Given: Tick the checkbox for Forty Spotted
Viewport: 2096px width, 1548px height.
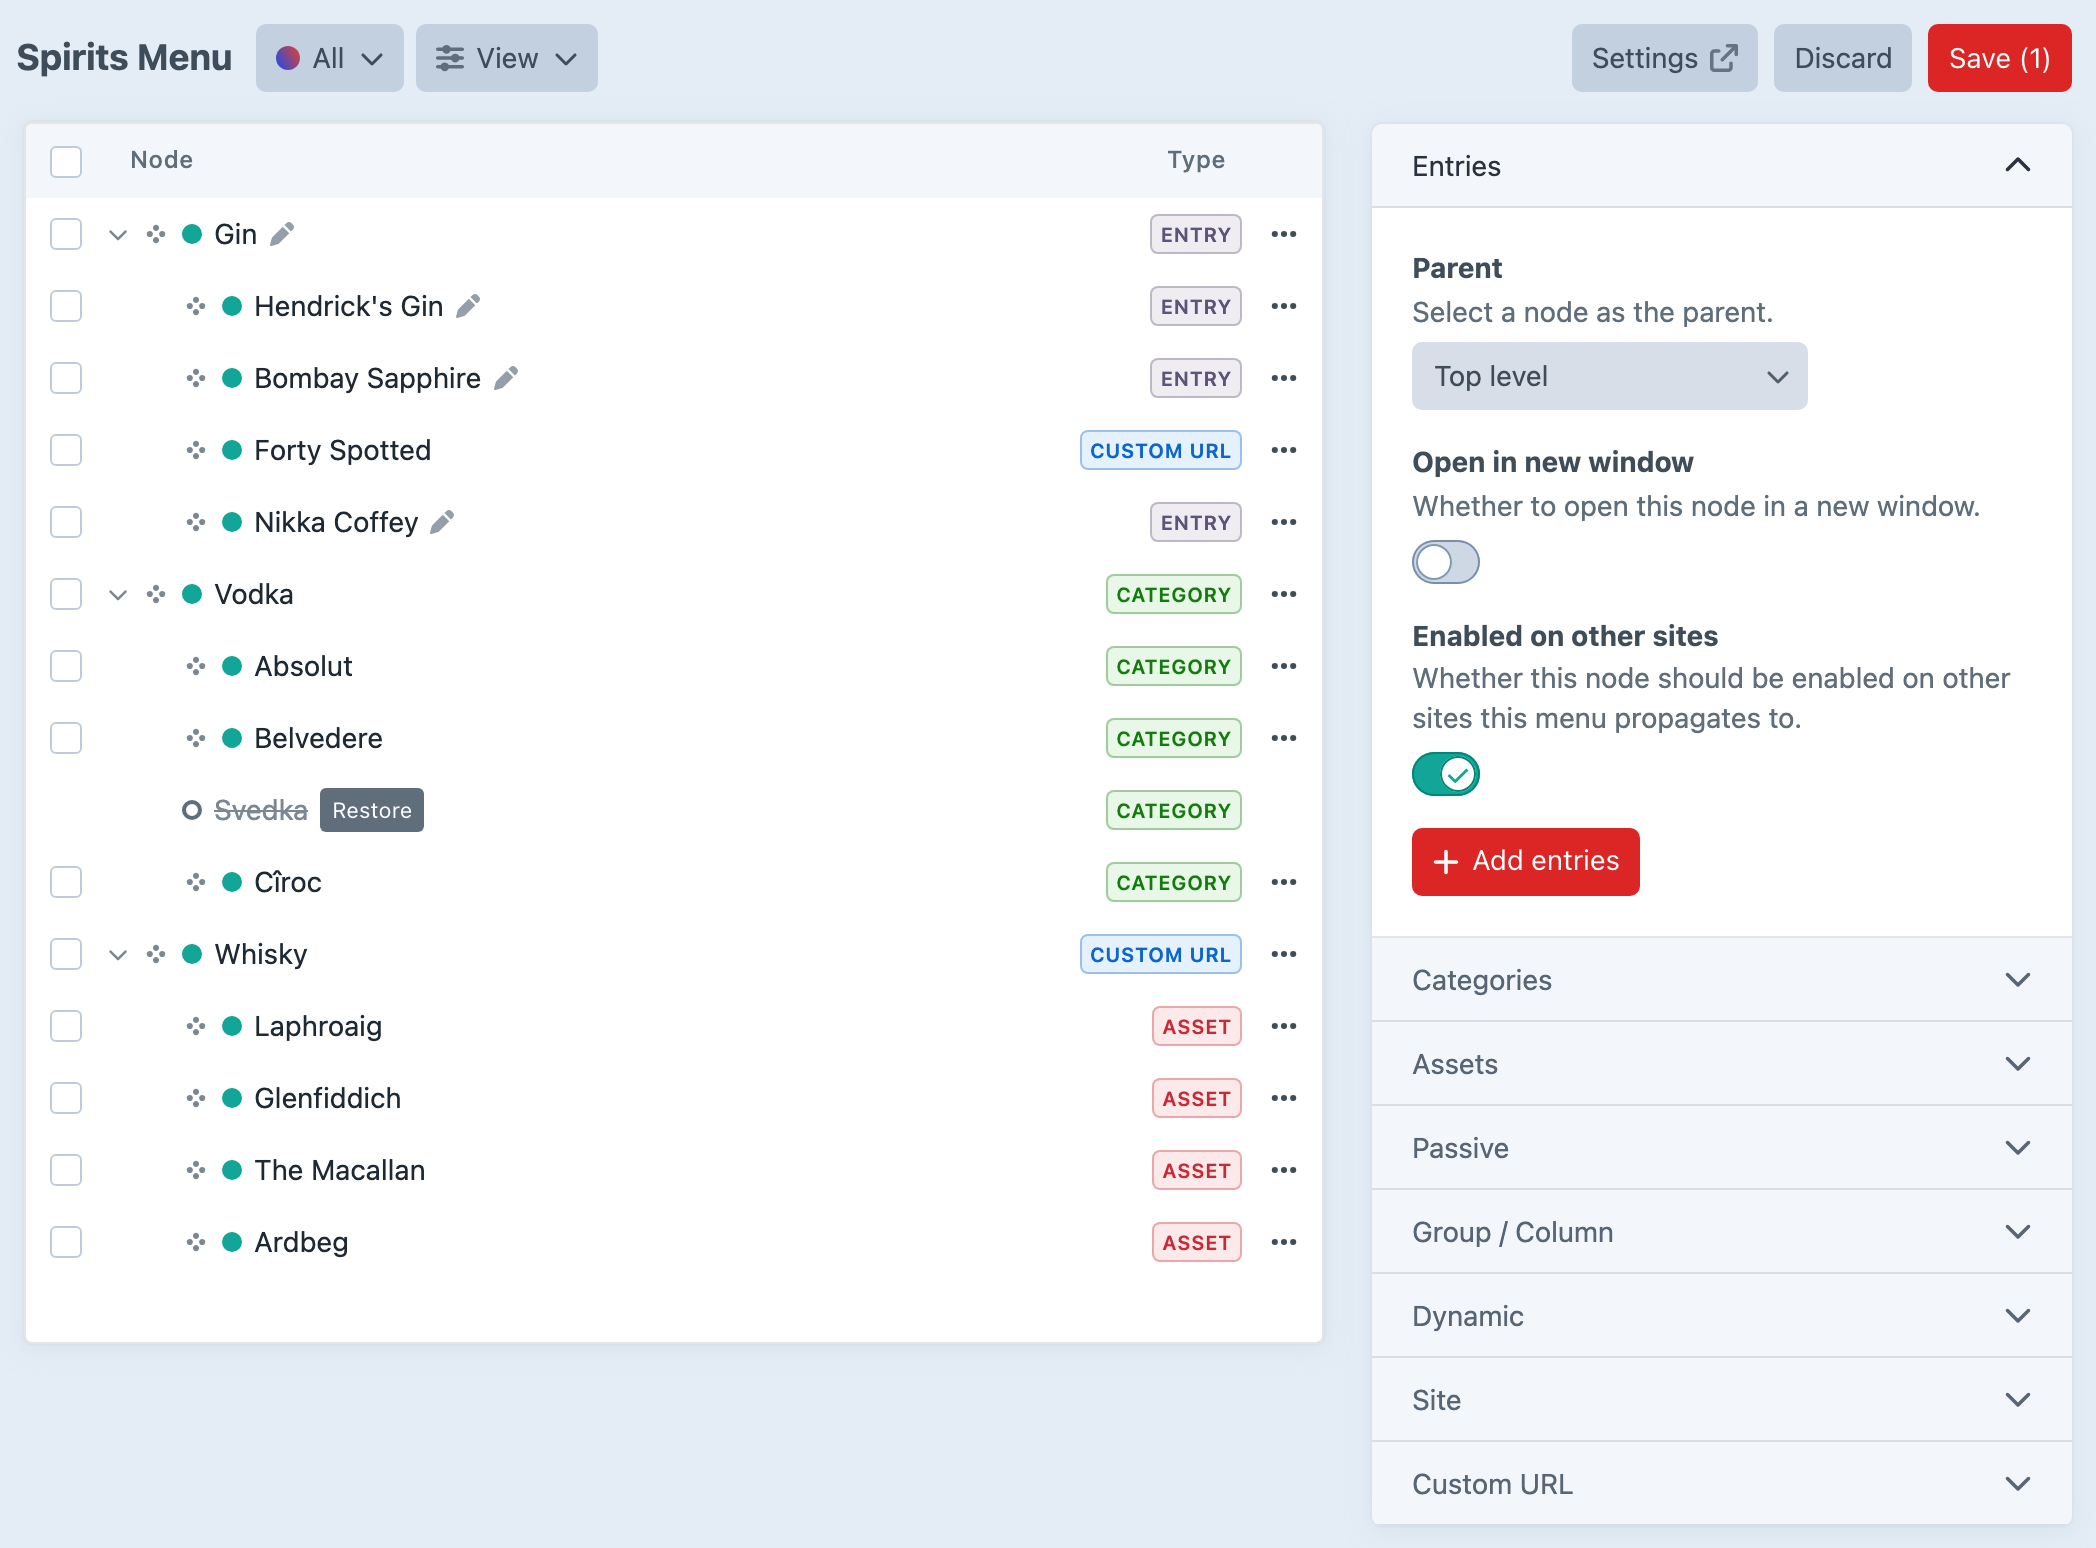Looking at the screenshot, I should point(66,450).
